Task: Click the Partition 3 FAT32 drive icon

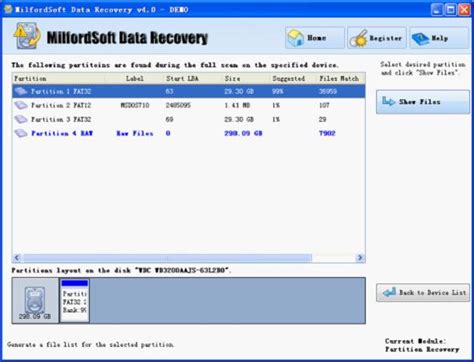Action: point(21,119)
